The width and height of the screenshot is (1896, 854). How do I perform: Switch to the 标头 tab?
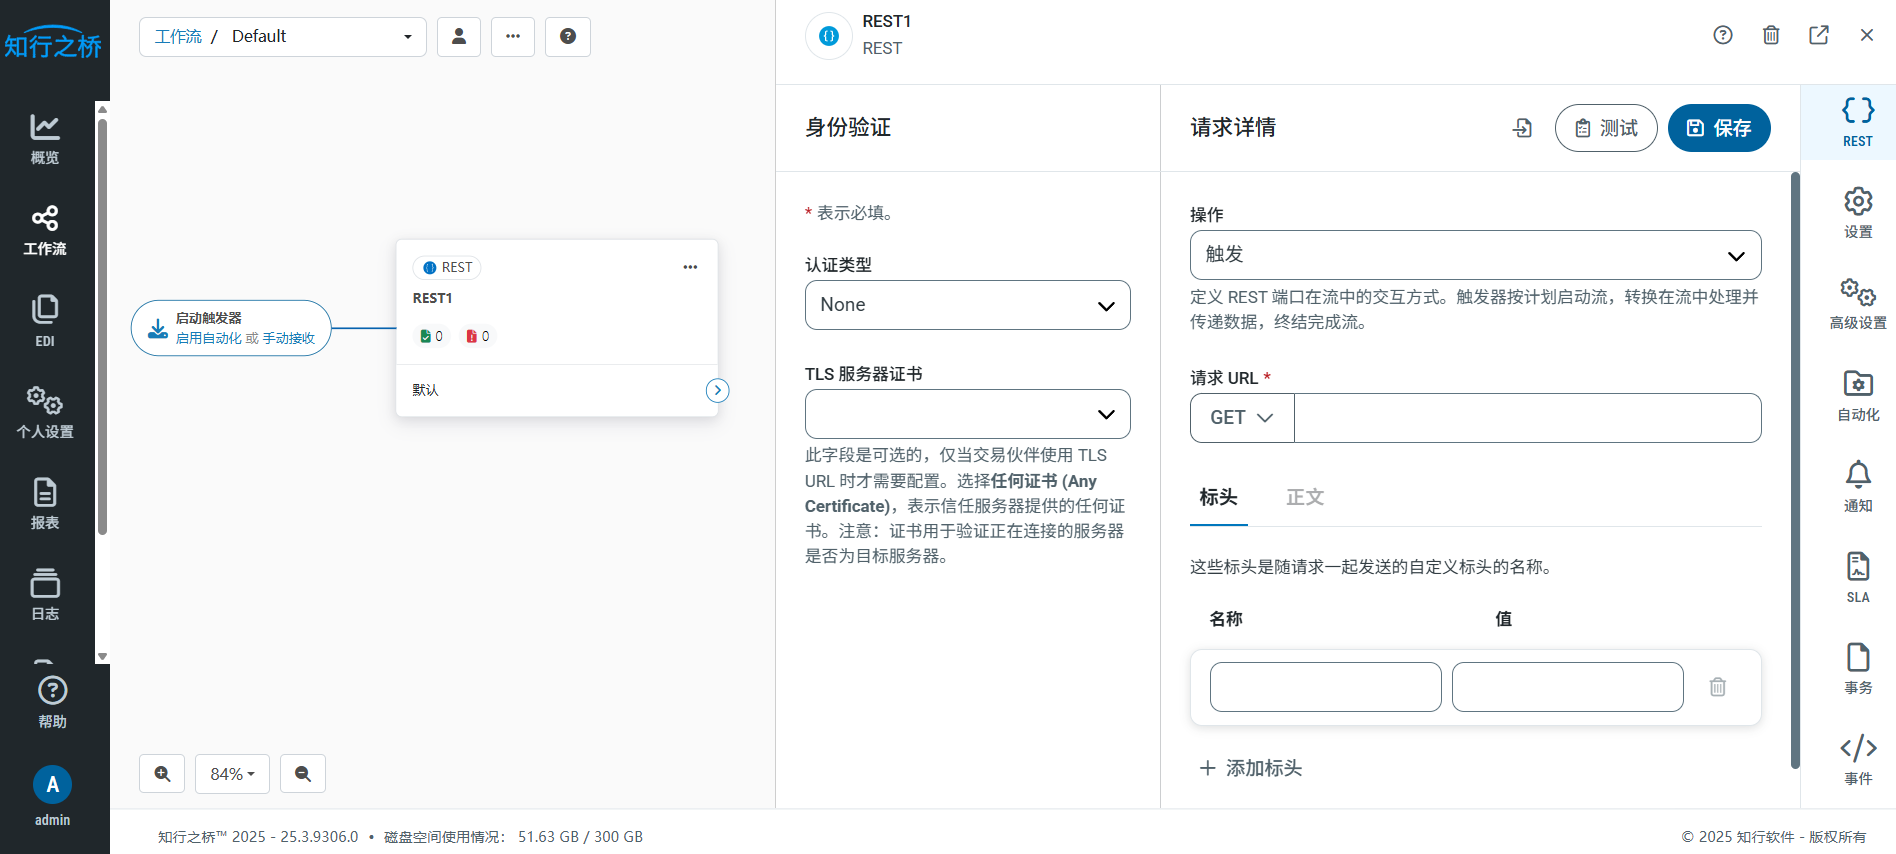pos(1218,497)
